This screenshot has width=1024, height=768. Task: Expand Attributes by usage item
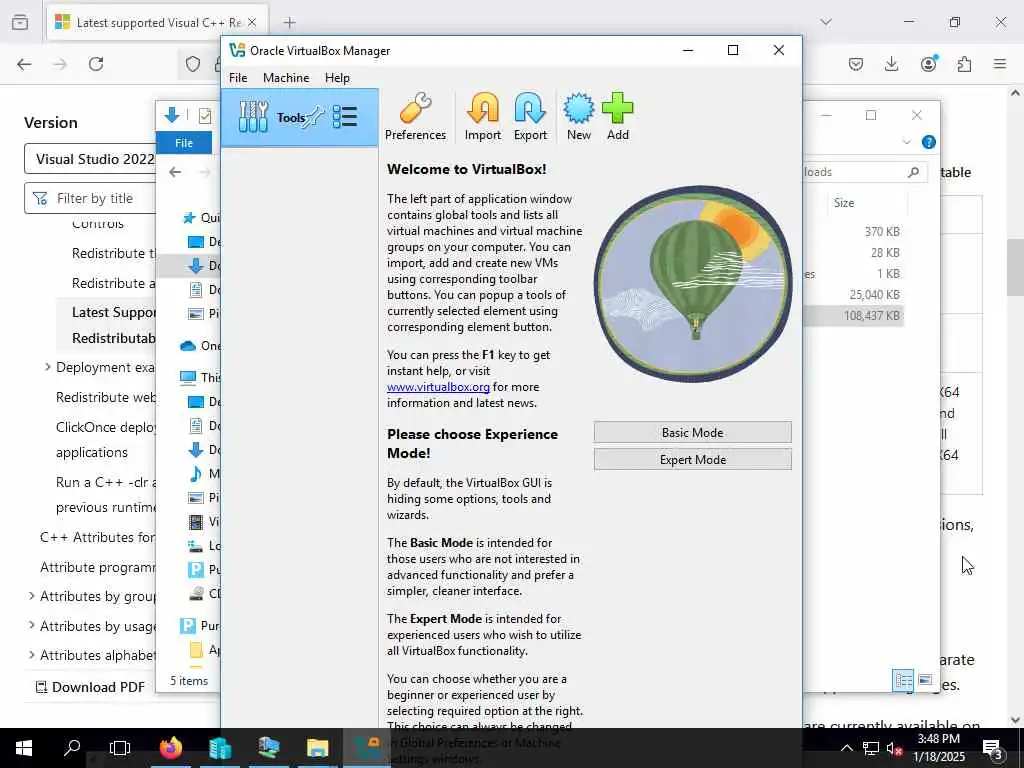point(31,625)
